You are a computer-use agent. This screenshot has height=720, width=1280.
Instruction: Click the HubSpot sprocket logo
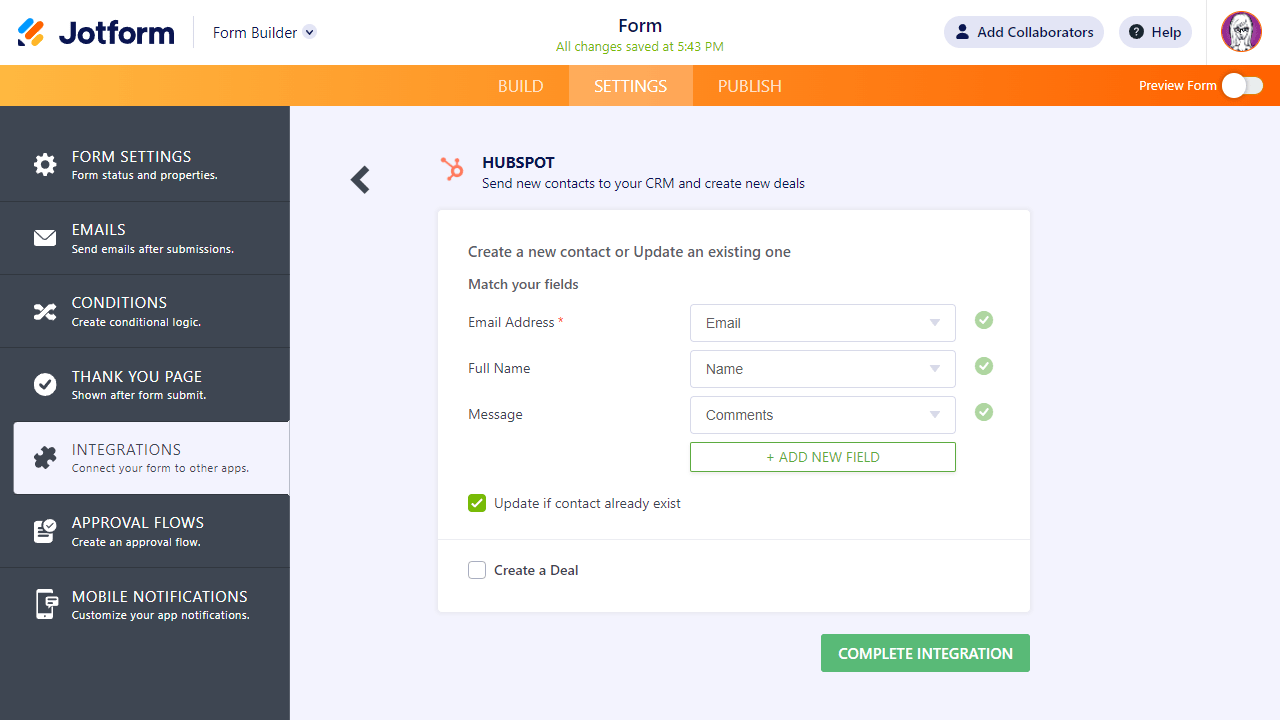[x=452, y=169]
